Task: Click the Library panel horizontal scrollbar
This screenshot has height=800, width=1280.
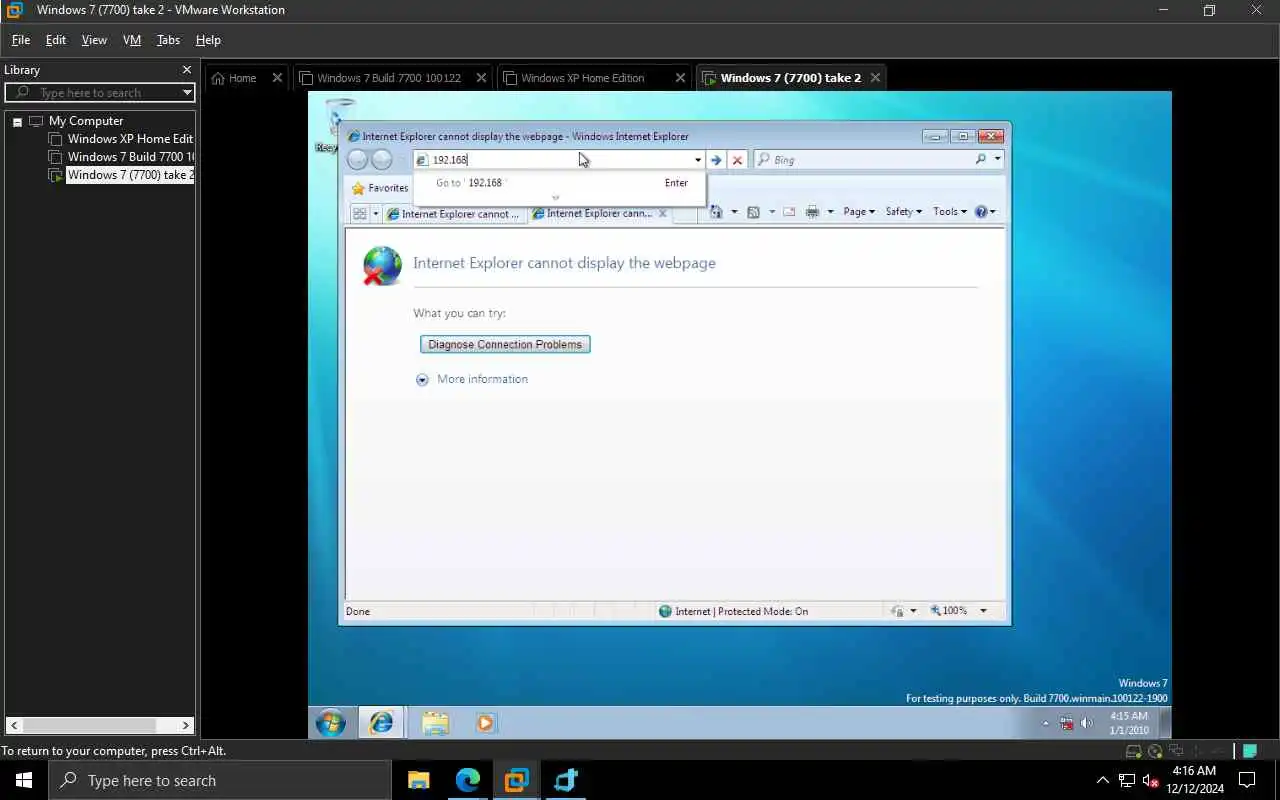Action: coord(100,725)
